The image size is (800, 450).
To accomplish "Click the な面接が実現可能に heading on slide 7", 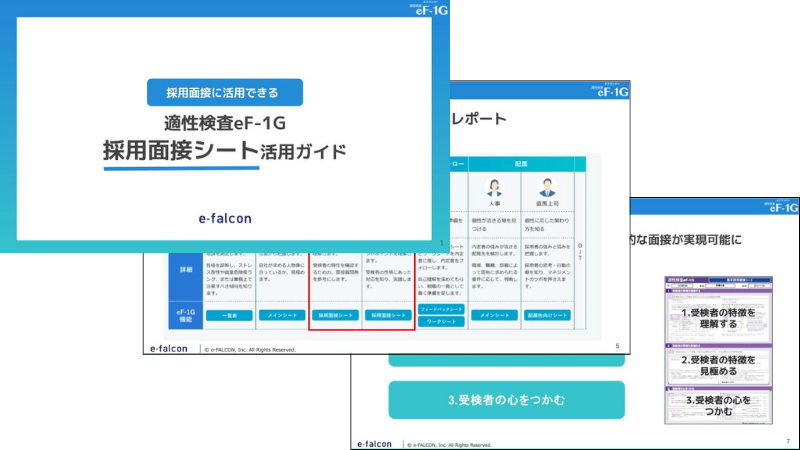I will [x=687, y=240].
